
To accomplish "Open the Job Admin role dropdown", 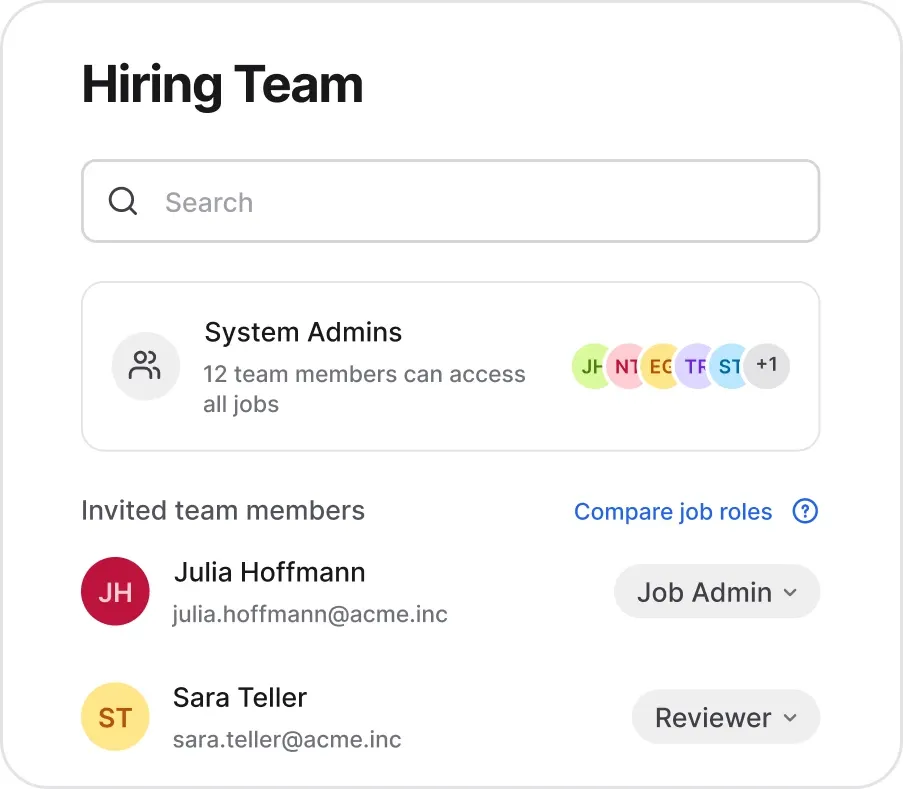I will (x=717, y=592).
